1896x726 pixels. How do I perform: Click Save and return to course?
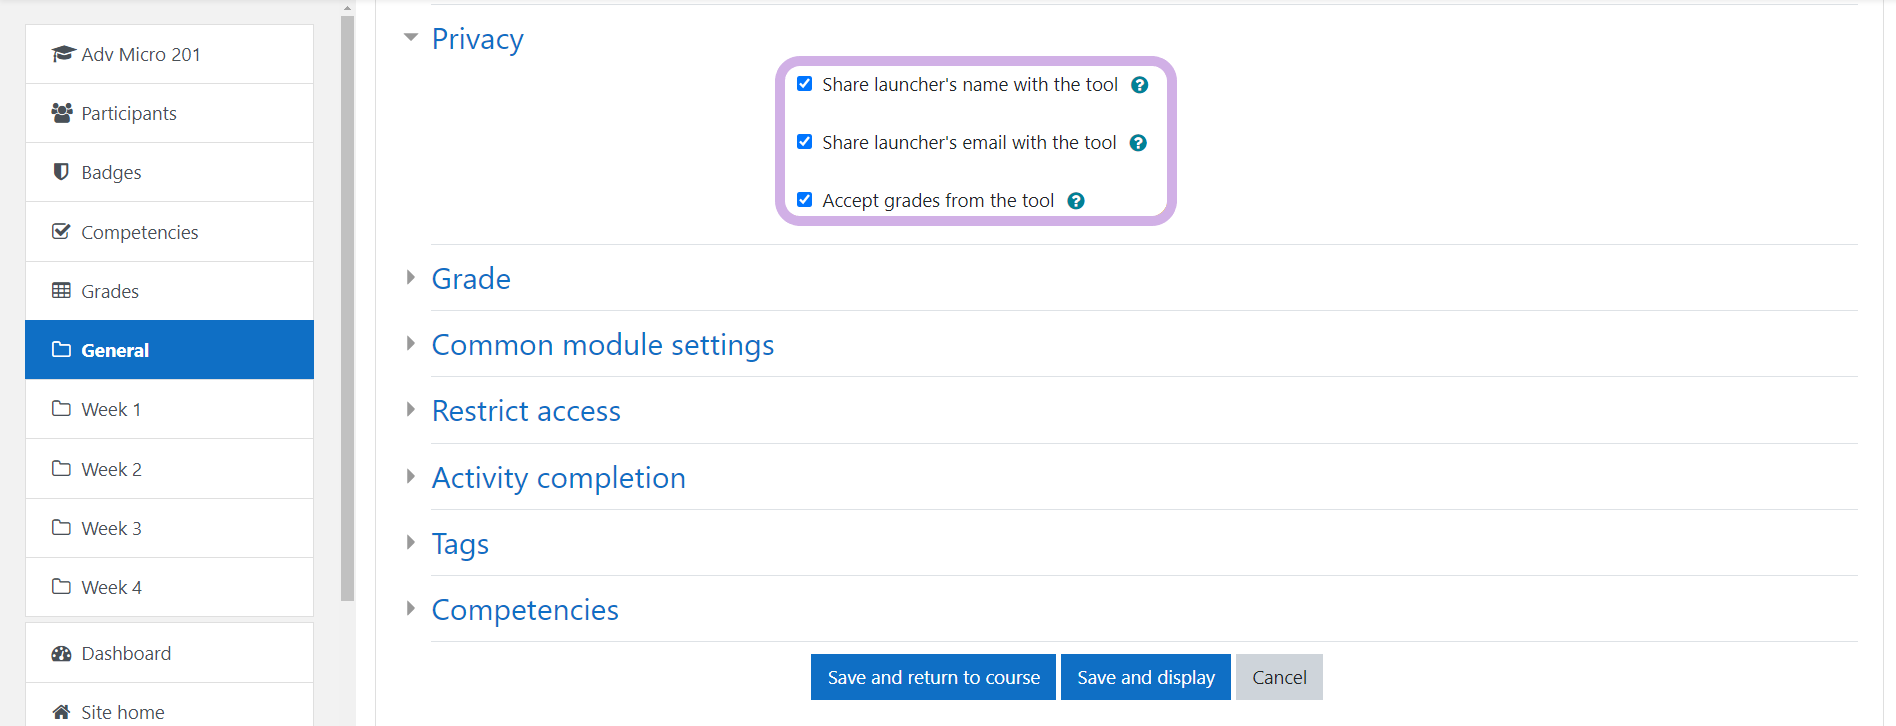click(933, 677)
